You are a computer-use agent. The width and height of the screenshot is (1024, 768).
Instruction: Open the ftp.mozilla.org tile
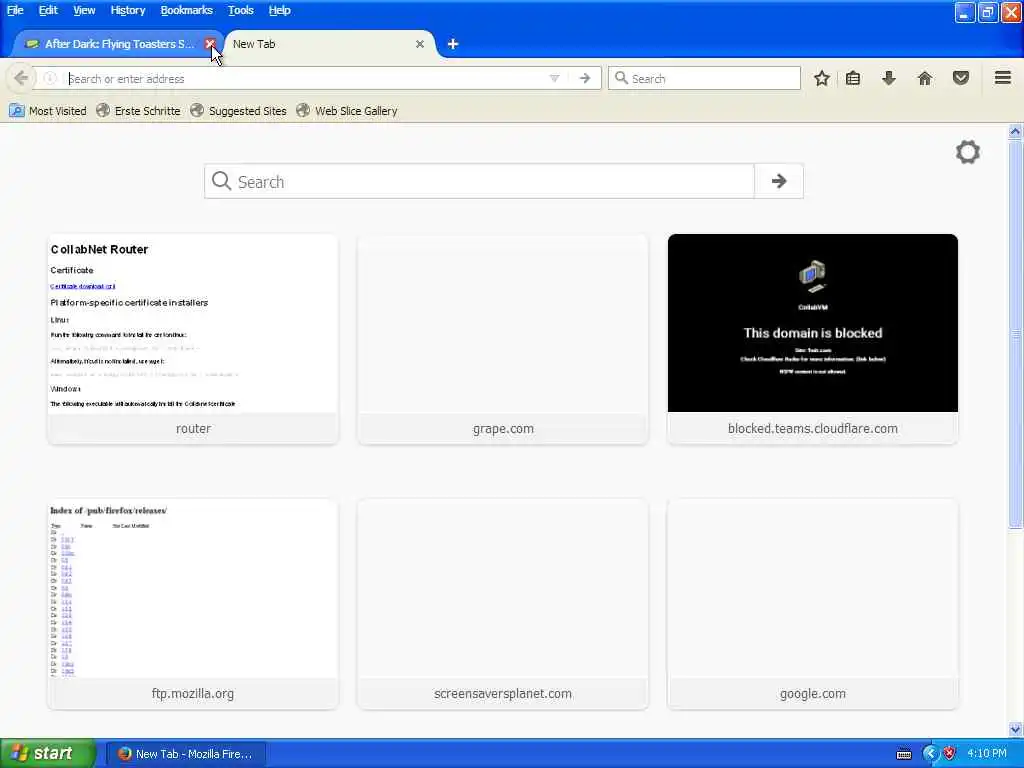(x=193, y=604)
